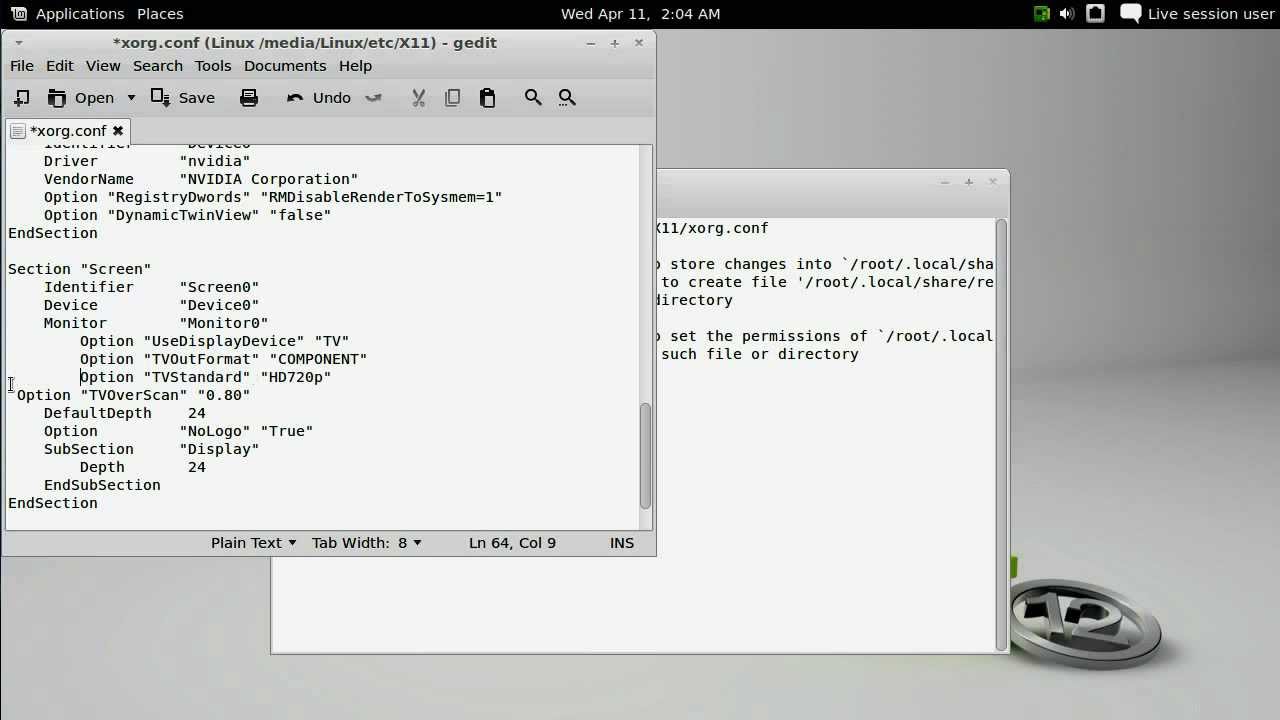Open the gedit window menu arrow in titlebar
The width and height of the screenshot is (1280, 720).
pos(18,42)
